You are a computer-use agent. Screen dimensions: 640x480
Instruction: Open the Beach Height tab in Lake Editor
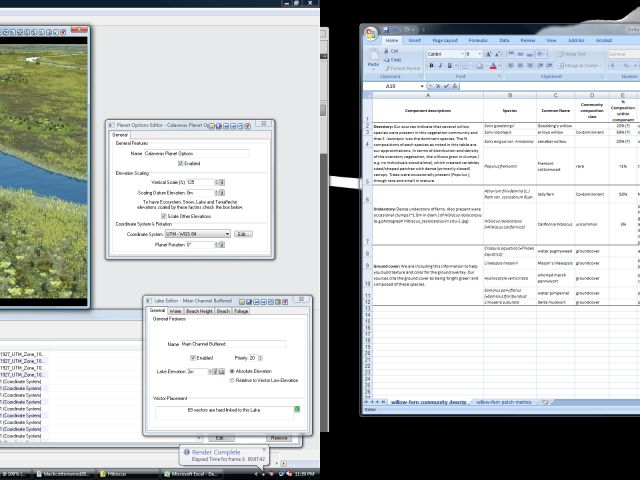[x=199, y=311]
